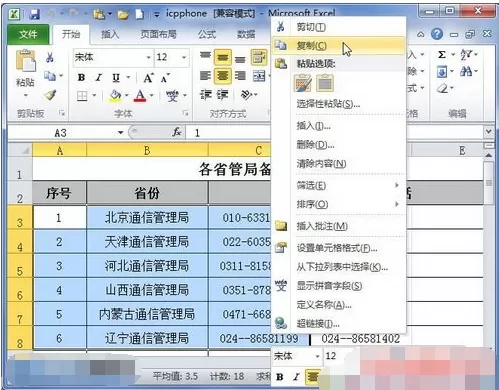499x390 pixels.
Task: Open the ribbon font size dropdown
Action: click(184, 57)
